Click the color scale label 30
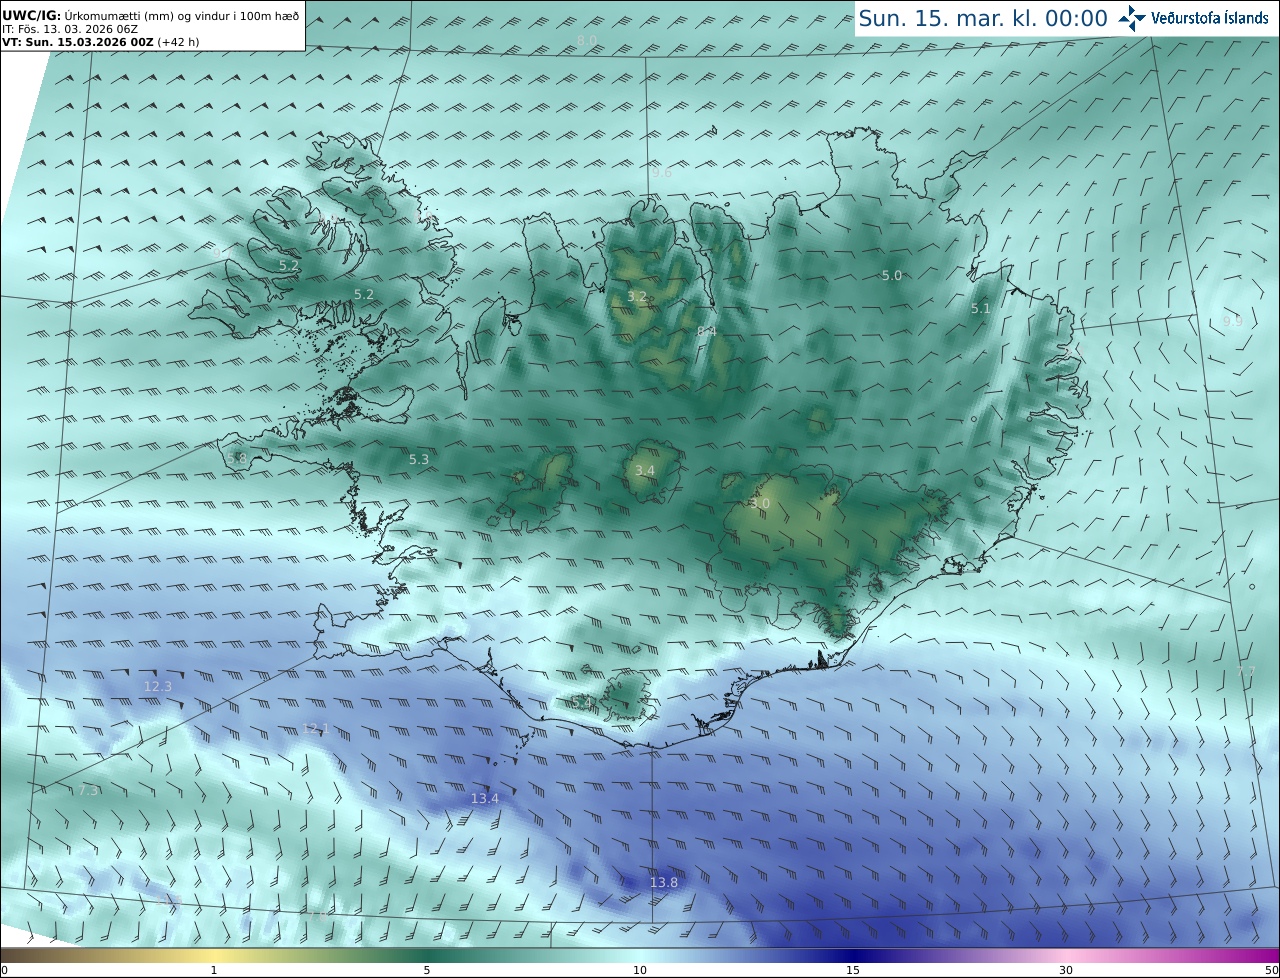The image size is (1280, 978). [1066, 970]
